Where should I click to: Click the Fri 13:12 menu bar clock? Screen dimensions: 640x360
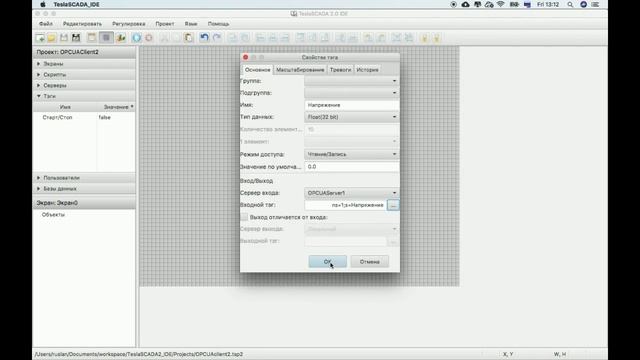pyautogui.click(x=548, y=4)
